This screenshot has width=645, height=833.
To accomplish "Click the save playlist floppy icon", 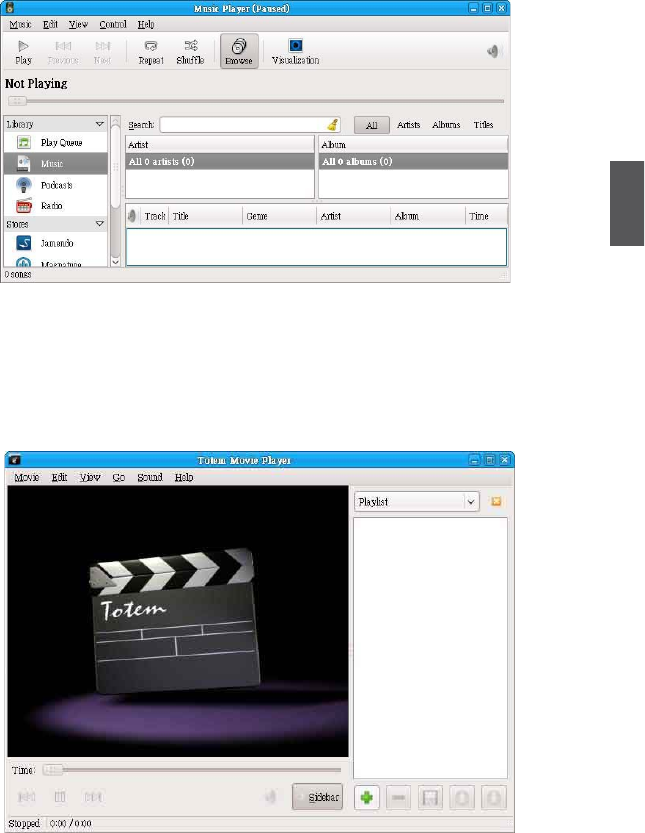I will point(430,797).
